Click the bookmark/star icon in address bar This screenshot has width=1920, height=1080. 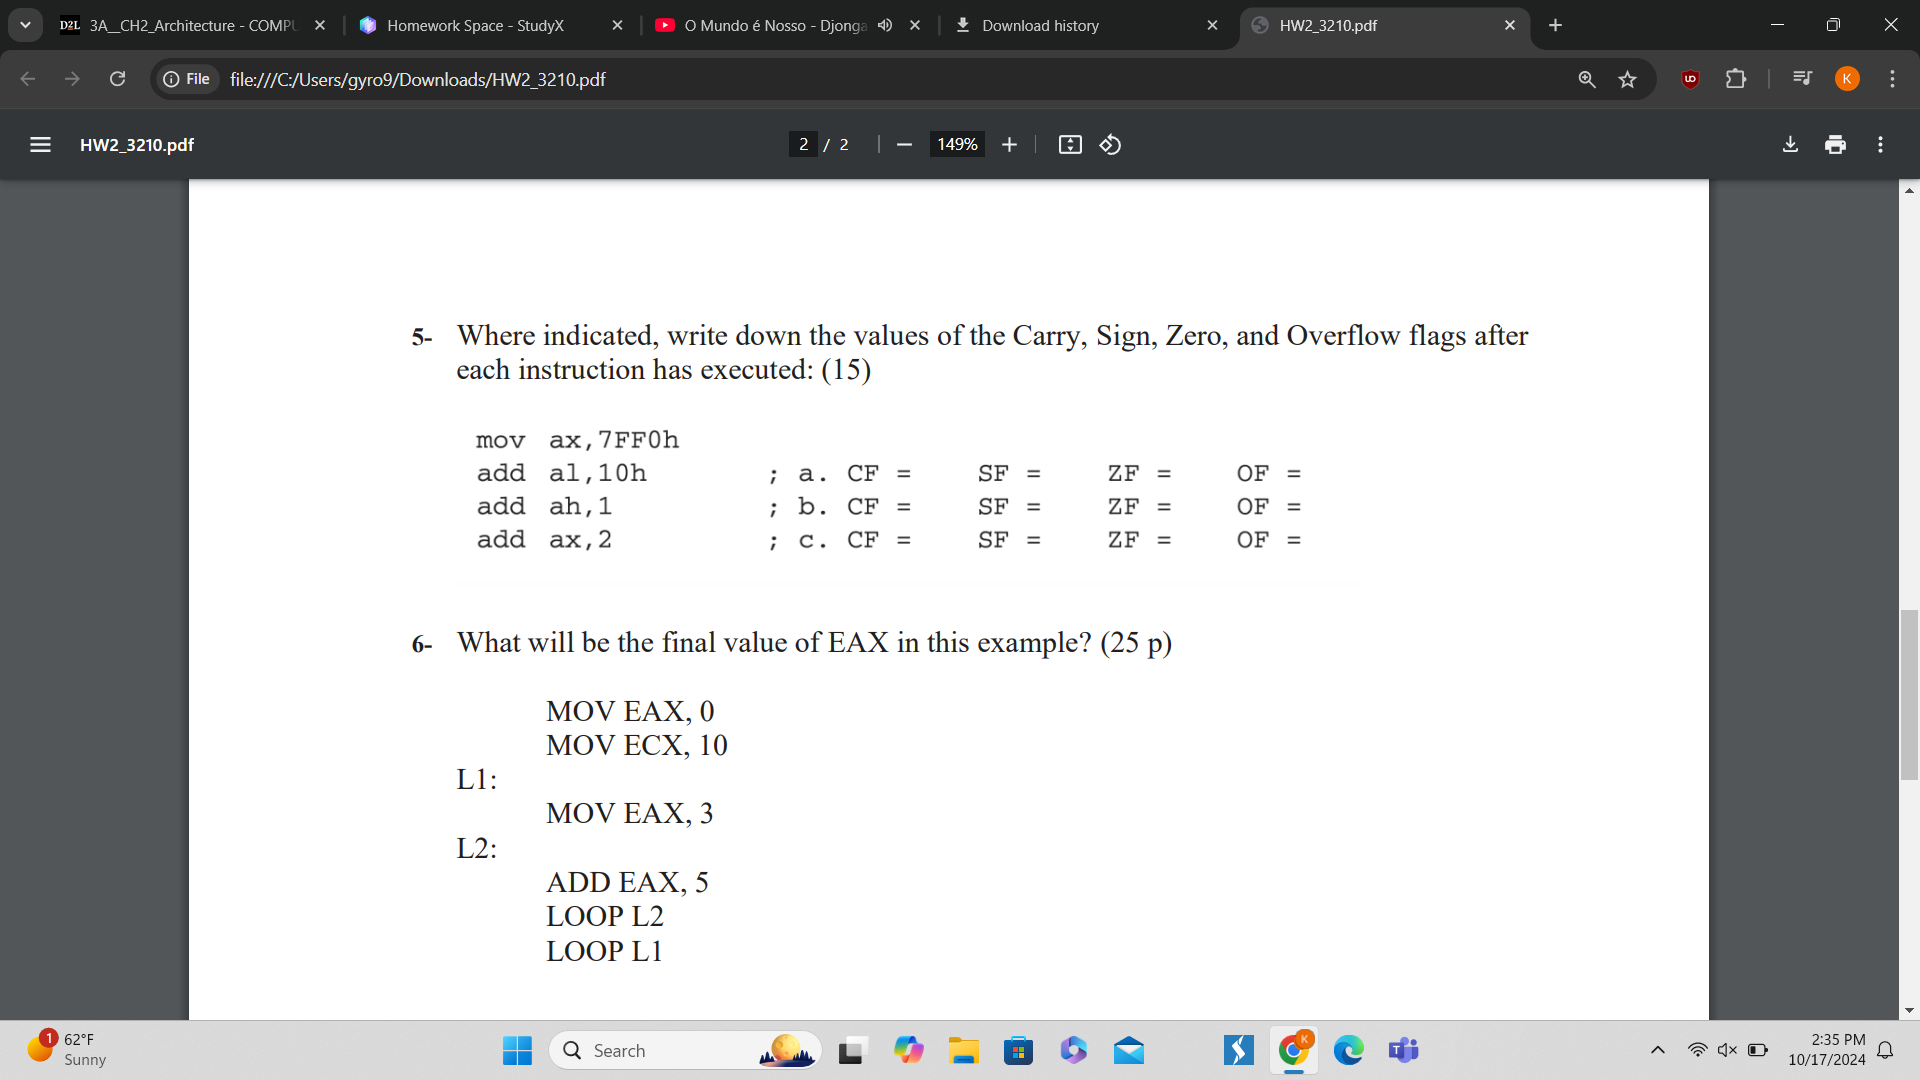1627,79
